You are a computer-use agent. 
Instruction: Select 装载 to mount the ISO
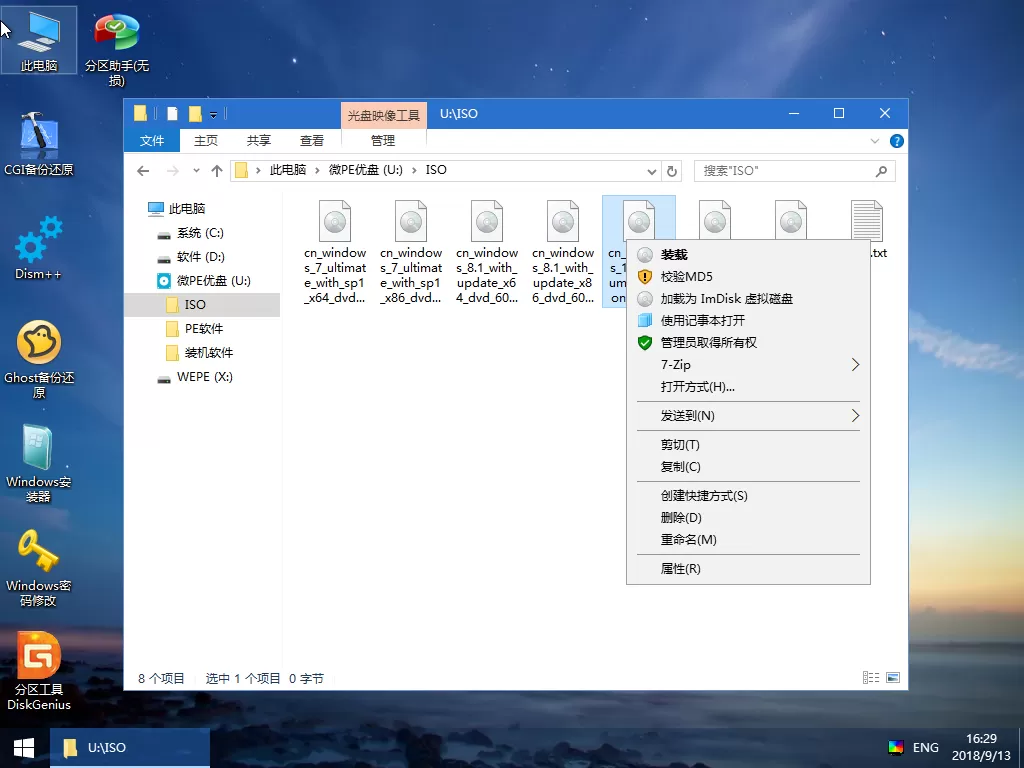(x=673, y=255)
